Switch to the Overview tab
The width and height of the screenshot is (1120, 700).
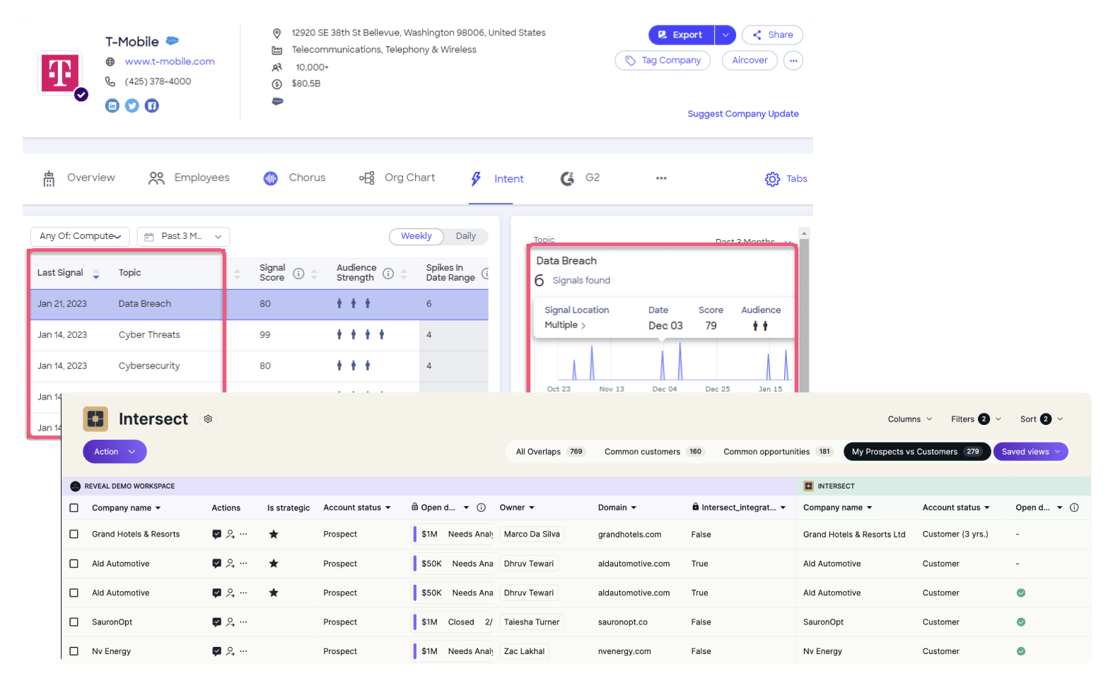click(x=79, y=178)
